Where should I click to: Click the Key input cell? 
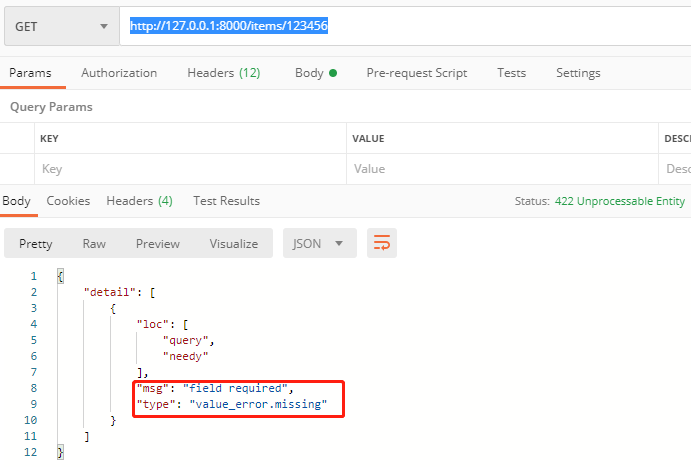[190, 170]
